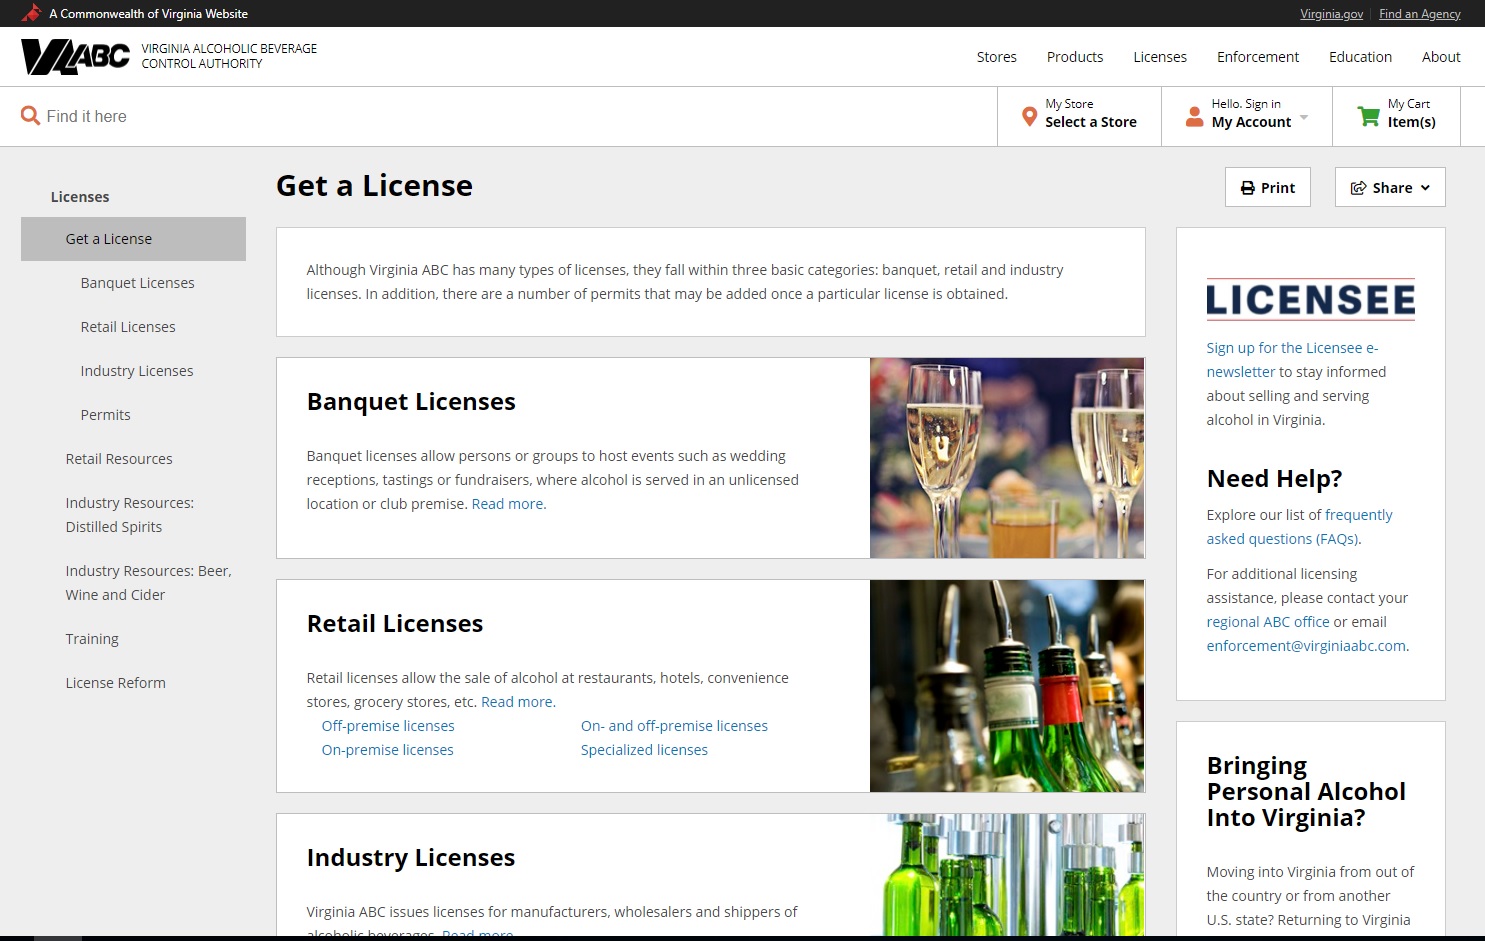
Task: Click the Print button
Action: 1267,187
